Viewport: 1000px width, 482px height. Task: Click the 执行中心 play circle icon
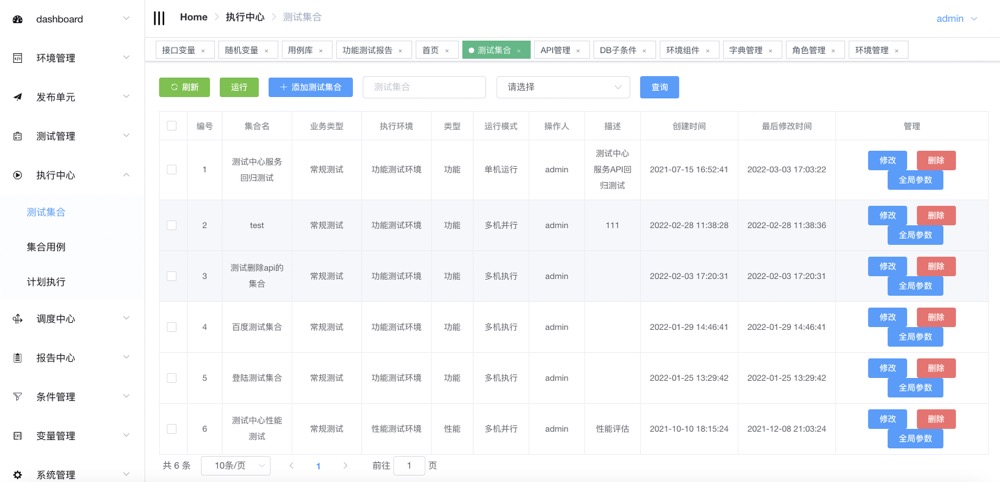click(18, 175)
